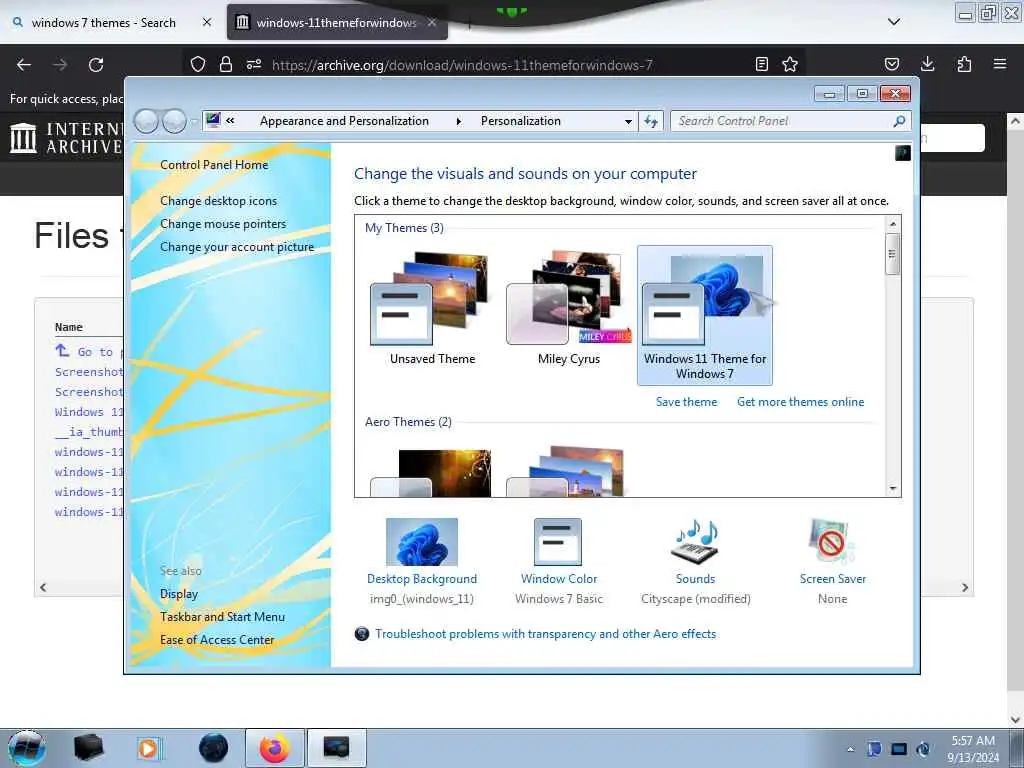The height and width of the screenshot is (768, 1024).
Task: Switch to the windows 7 themes Search tab
Action: pos(104,23)
